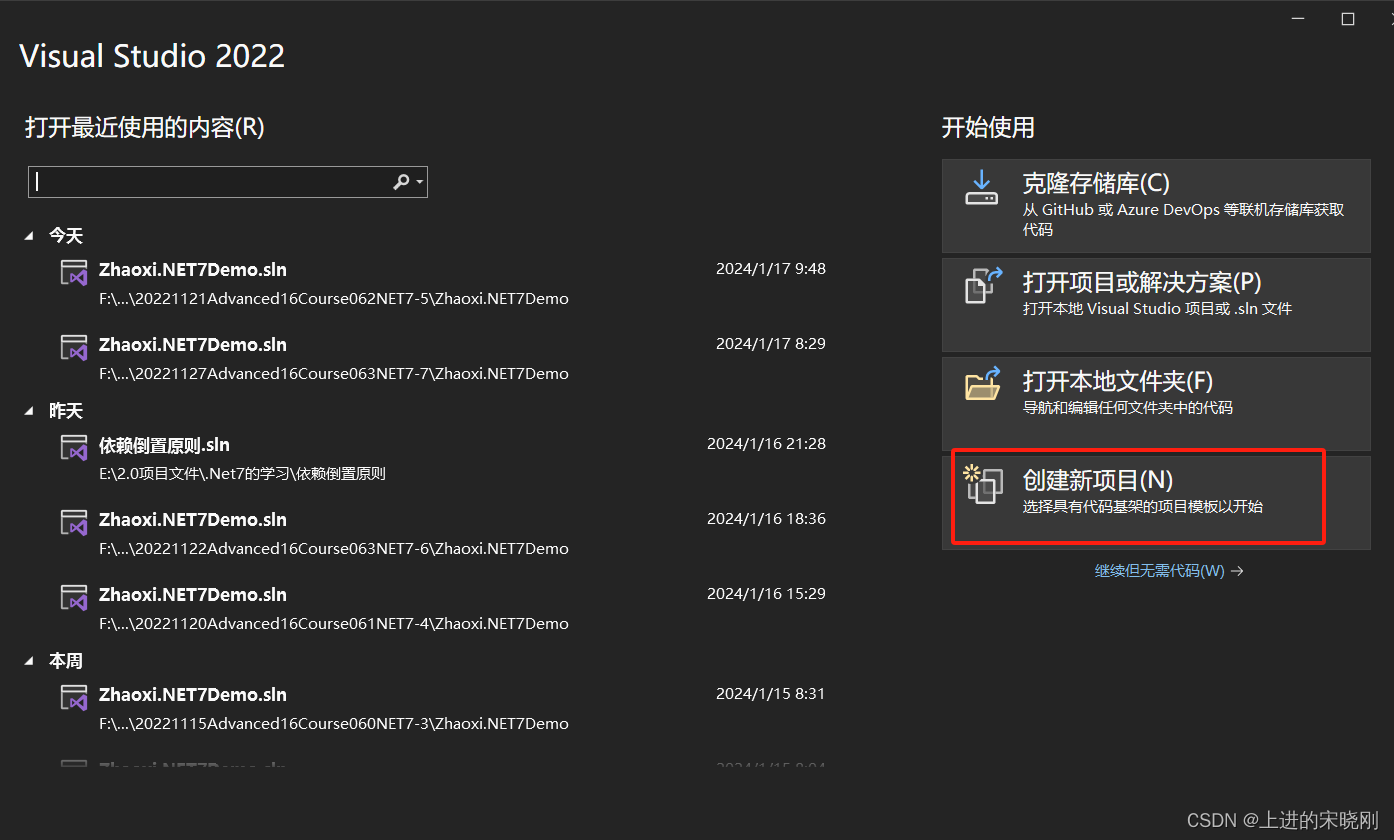Follow the 继续但无需代码(W) link
This screenshot has height=840, width=1394.
pos(1169,571)
